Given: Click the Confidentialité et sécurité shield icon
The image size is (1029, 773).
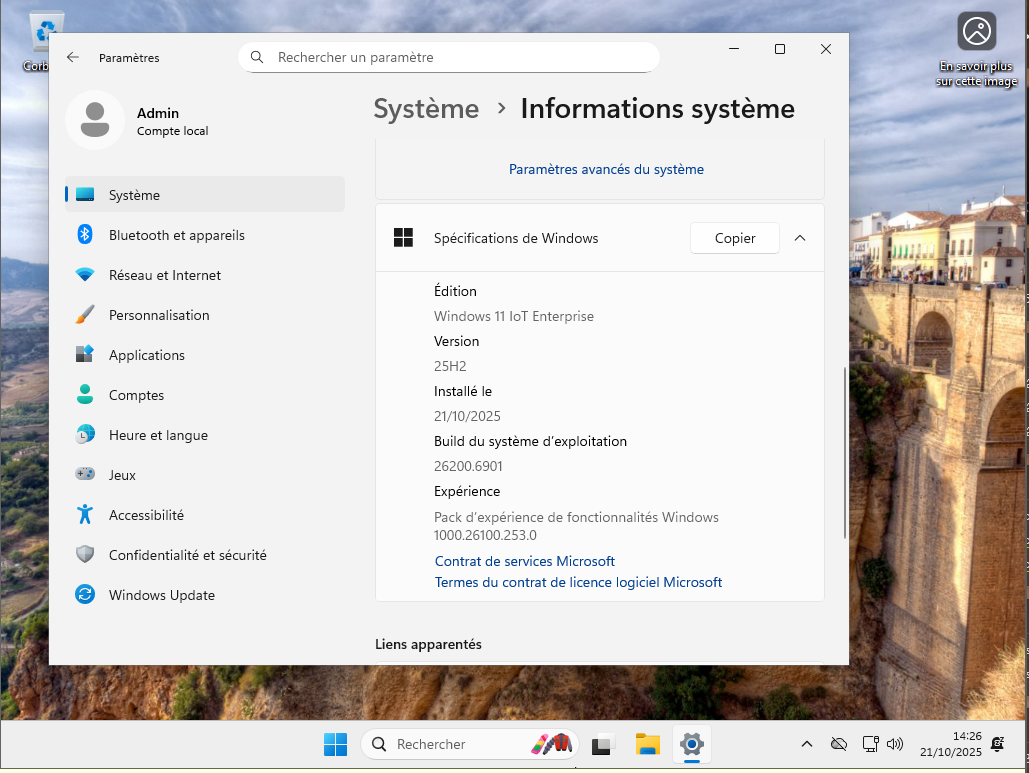Looking at the screenshot, I should [x=85, y=555].
